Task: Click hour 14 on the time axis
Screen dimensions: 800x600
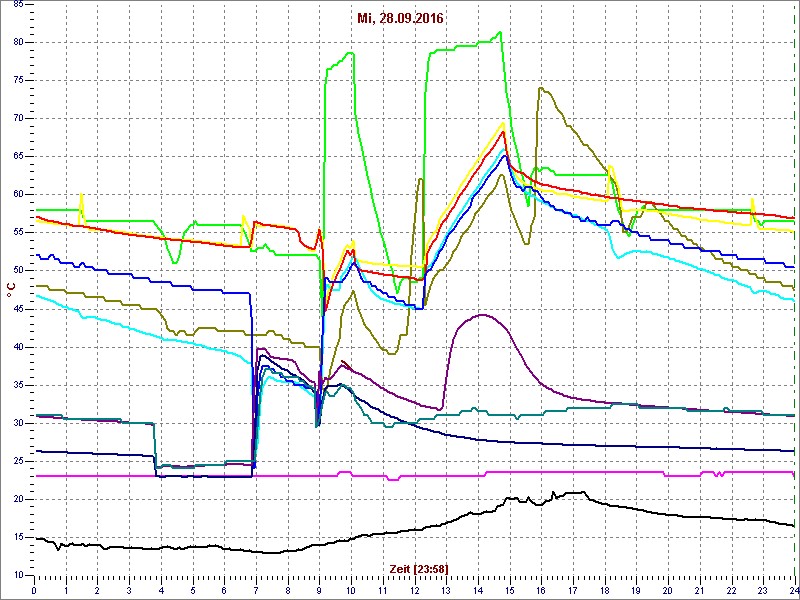Action: [478, 591]
